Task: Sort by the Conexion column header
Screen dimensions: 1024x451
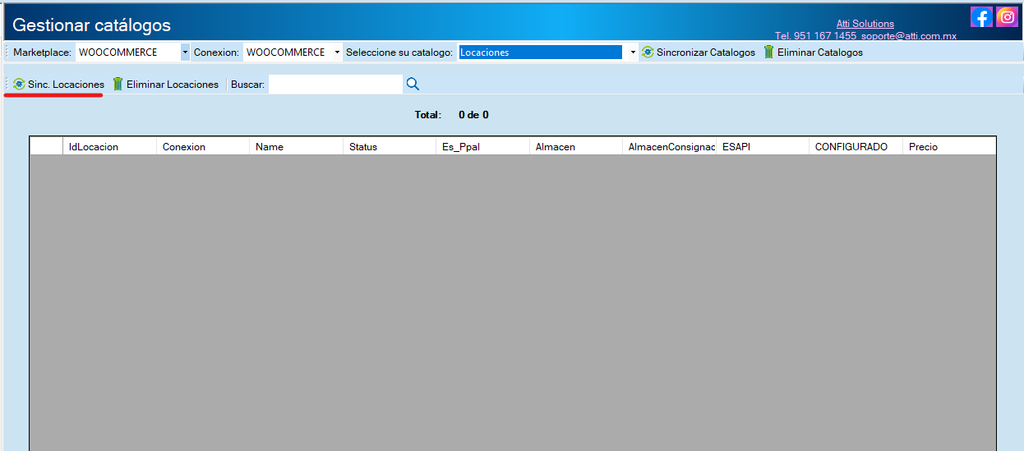Action: point(202,147)
